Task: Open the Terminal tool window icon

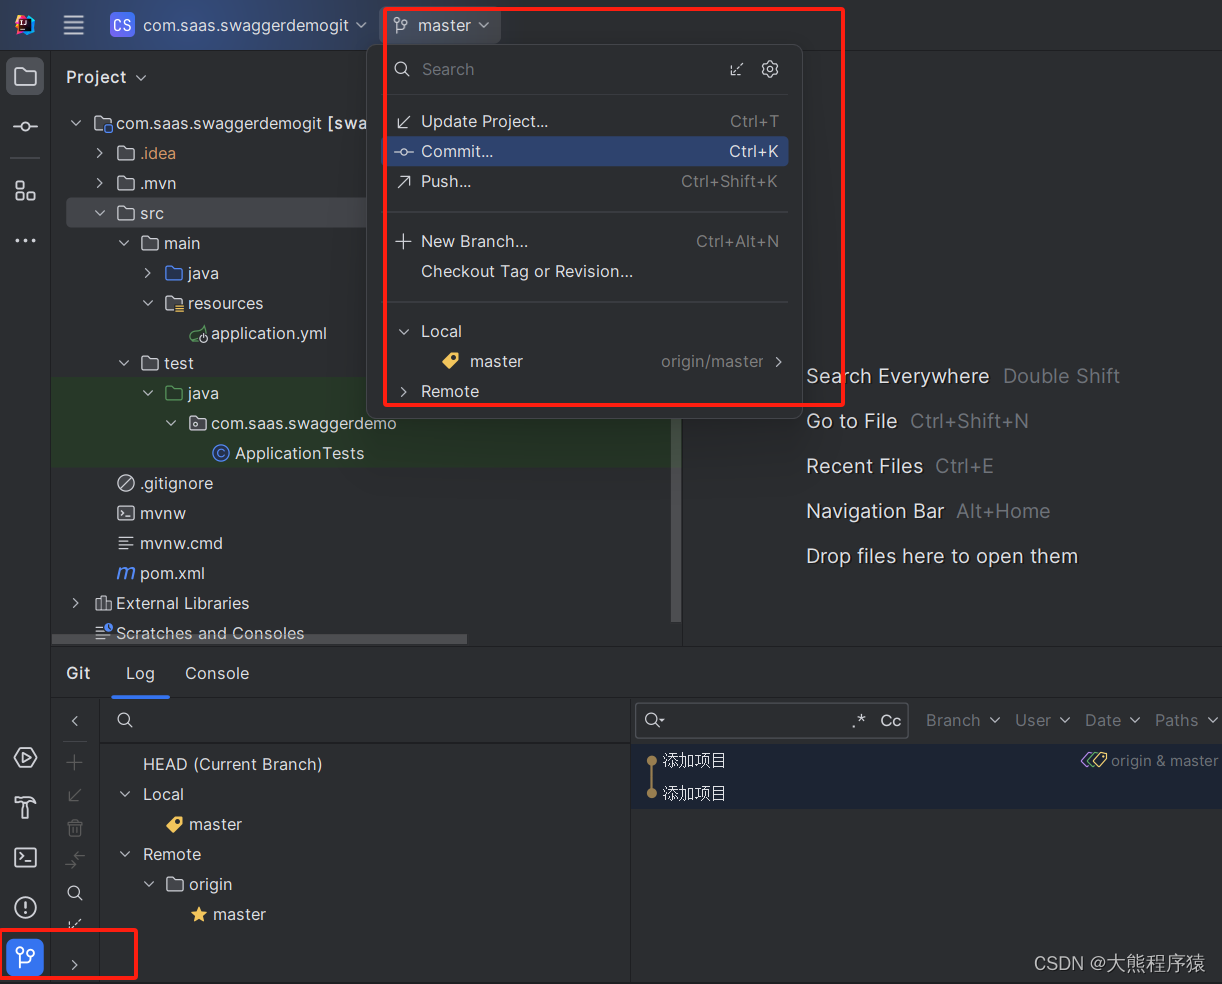Action: pos(25,857)
